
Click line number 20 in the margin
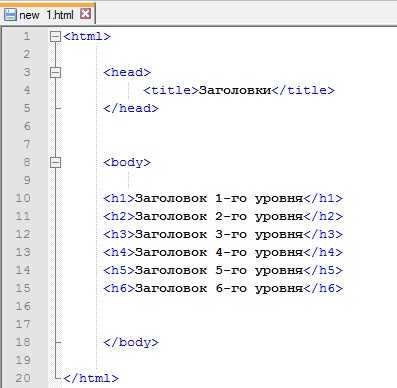(x=23, y=378)
